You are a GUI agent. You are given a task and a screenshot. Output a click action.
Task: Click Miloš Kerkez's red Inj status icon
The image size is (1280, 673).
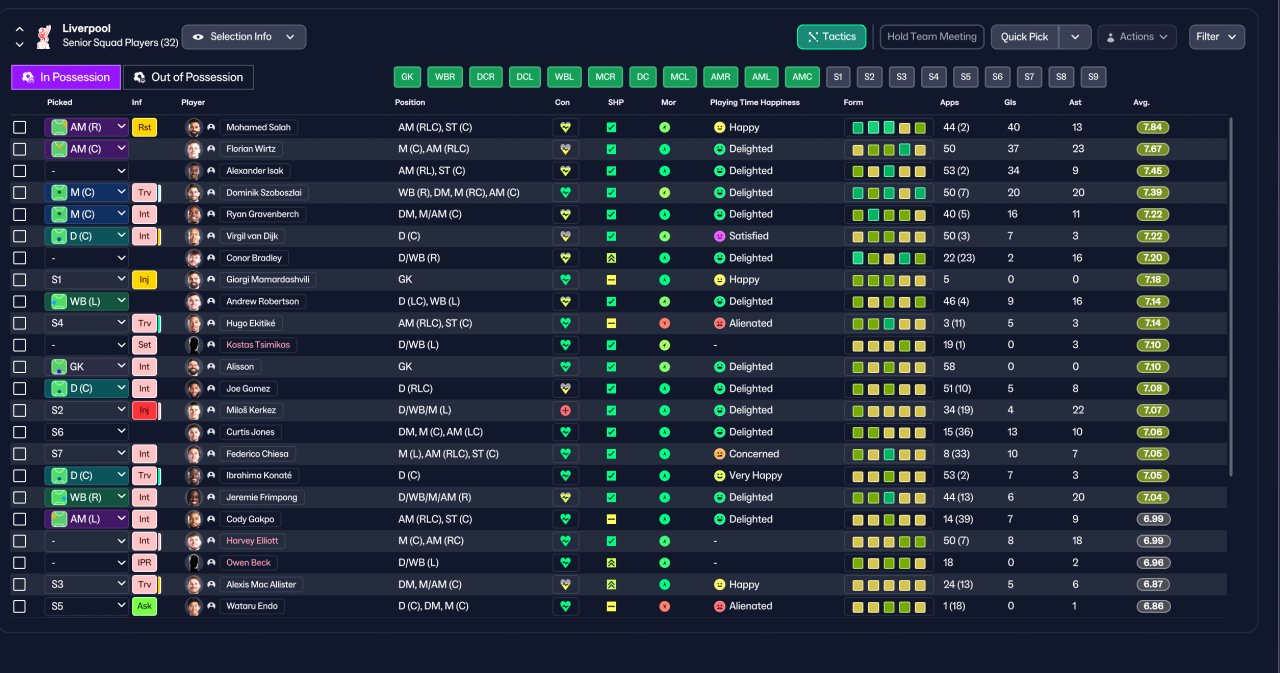click(145, 410)
